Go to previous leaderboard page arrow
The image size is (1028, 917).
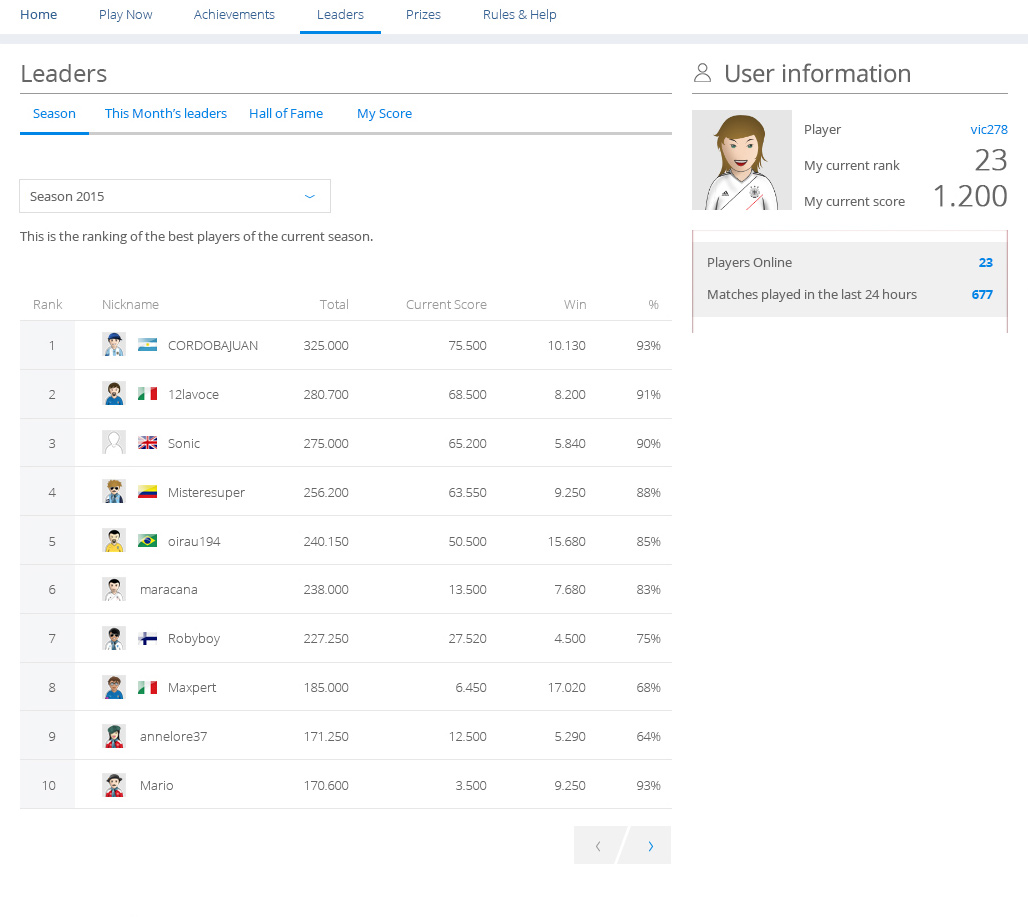598,846
